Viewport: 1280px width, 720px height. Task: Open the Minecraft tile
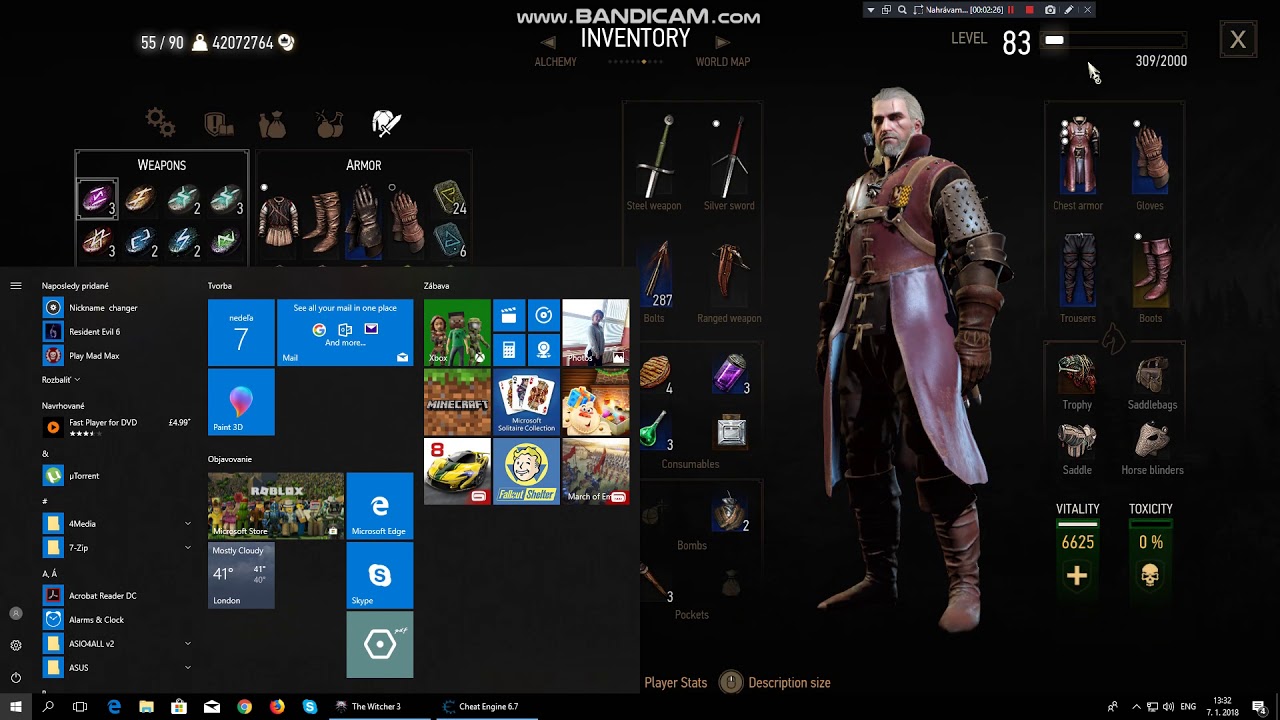click(x=457, y=402)
